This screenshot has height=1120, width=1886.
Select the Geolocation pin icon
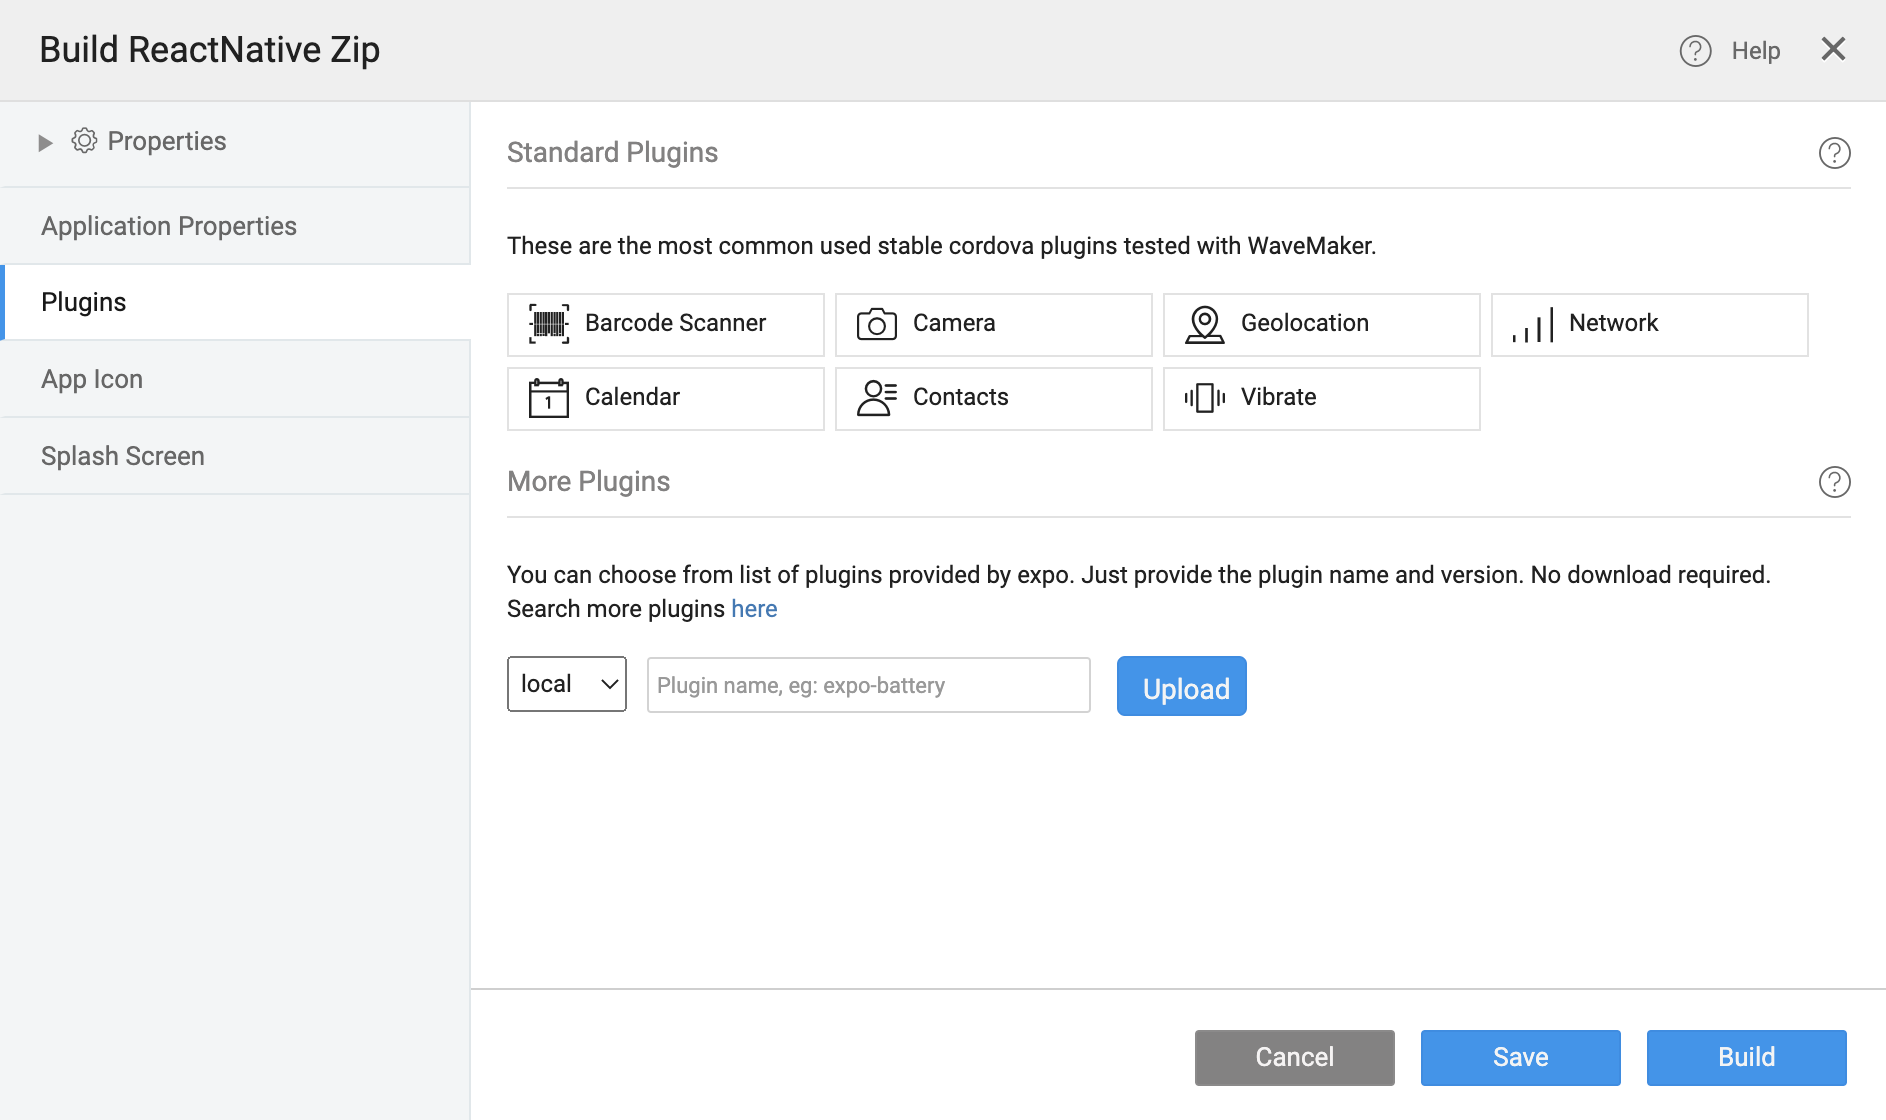[x=1203, y=323]
